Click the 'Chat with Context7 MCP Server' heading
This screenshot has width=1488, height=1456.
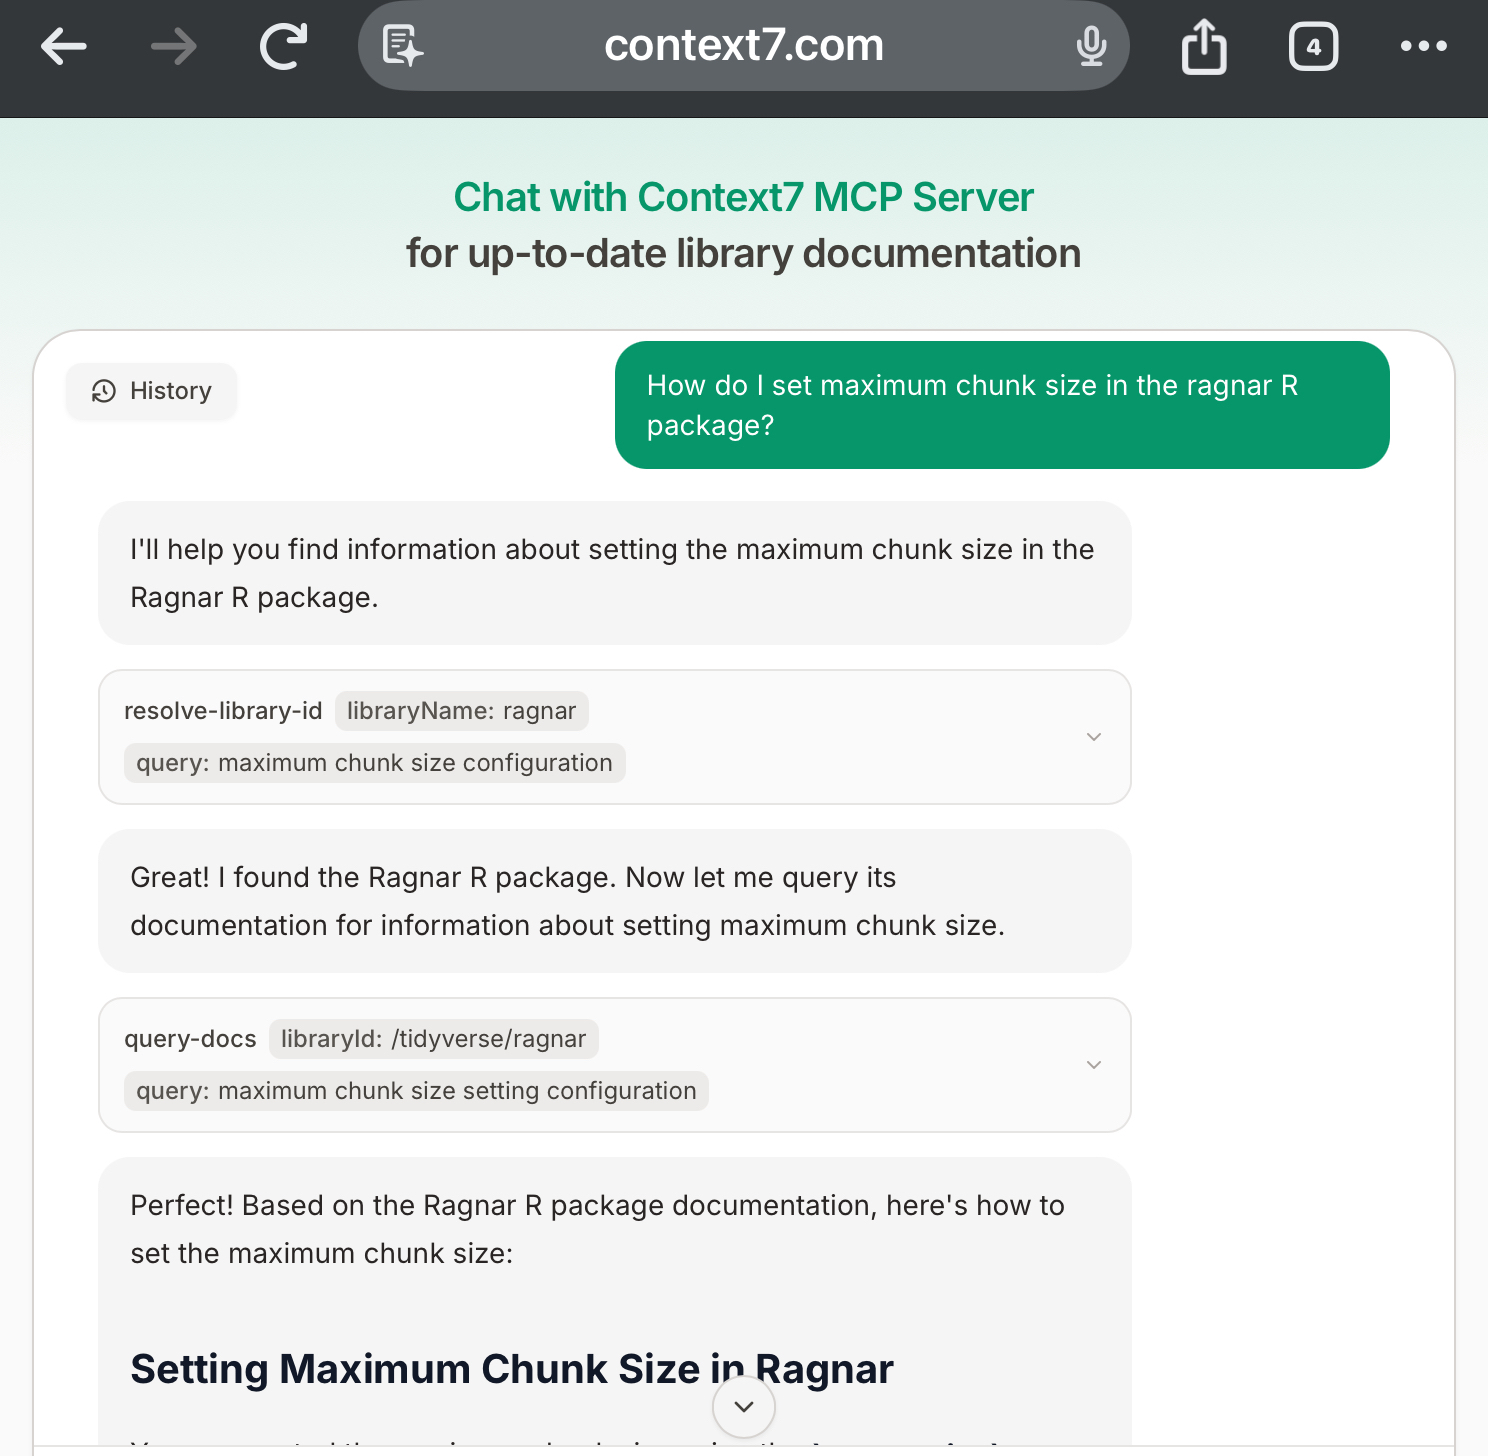pos(743,197)
